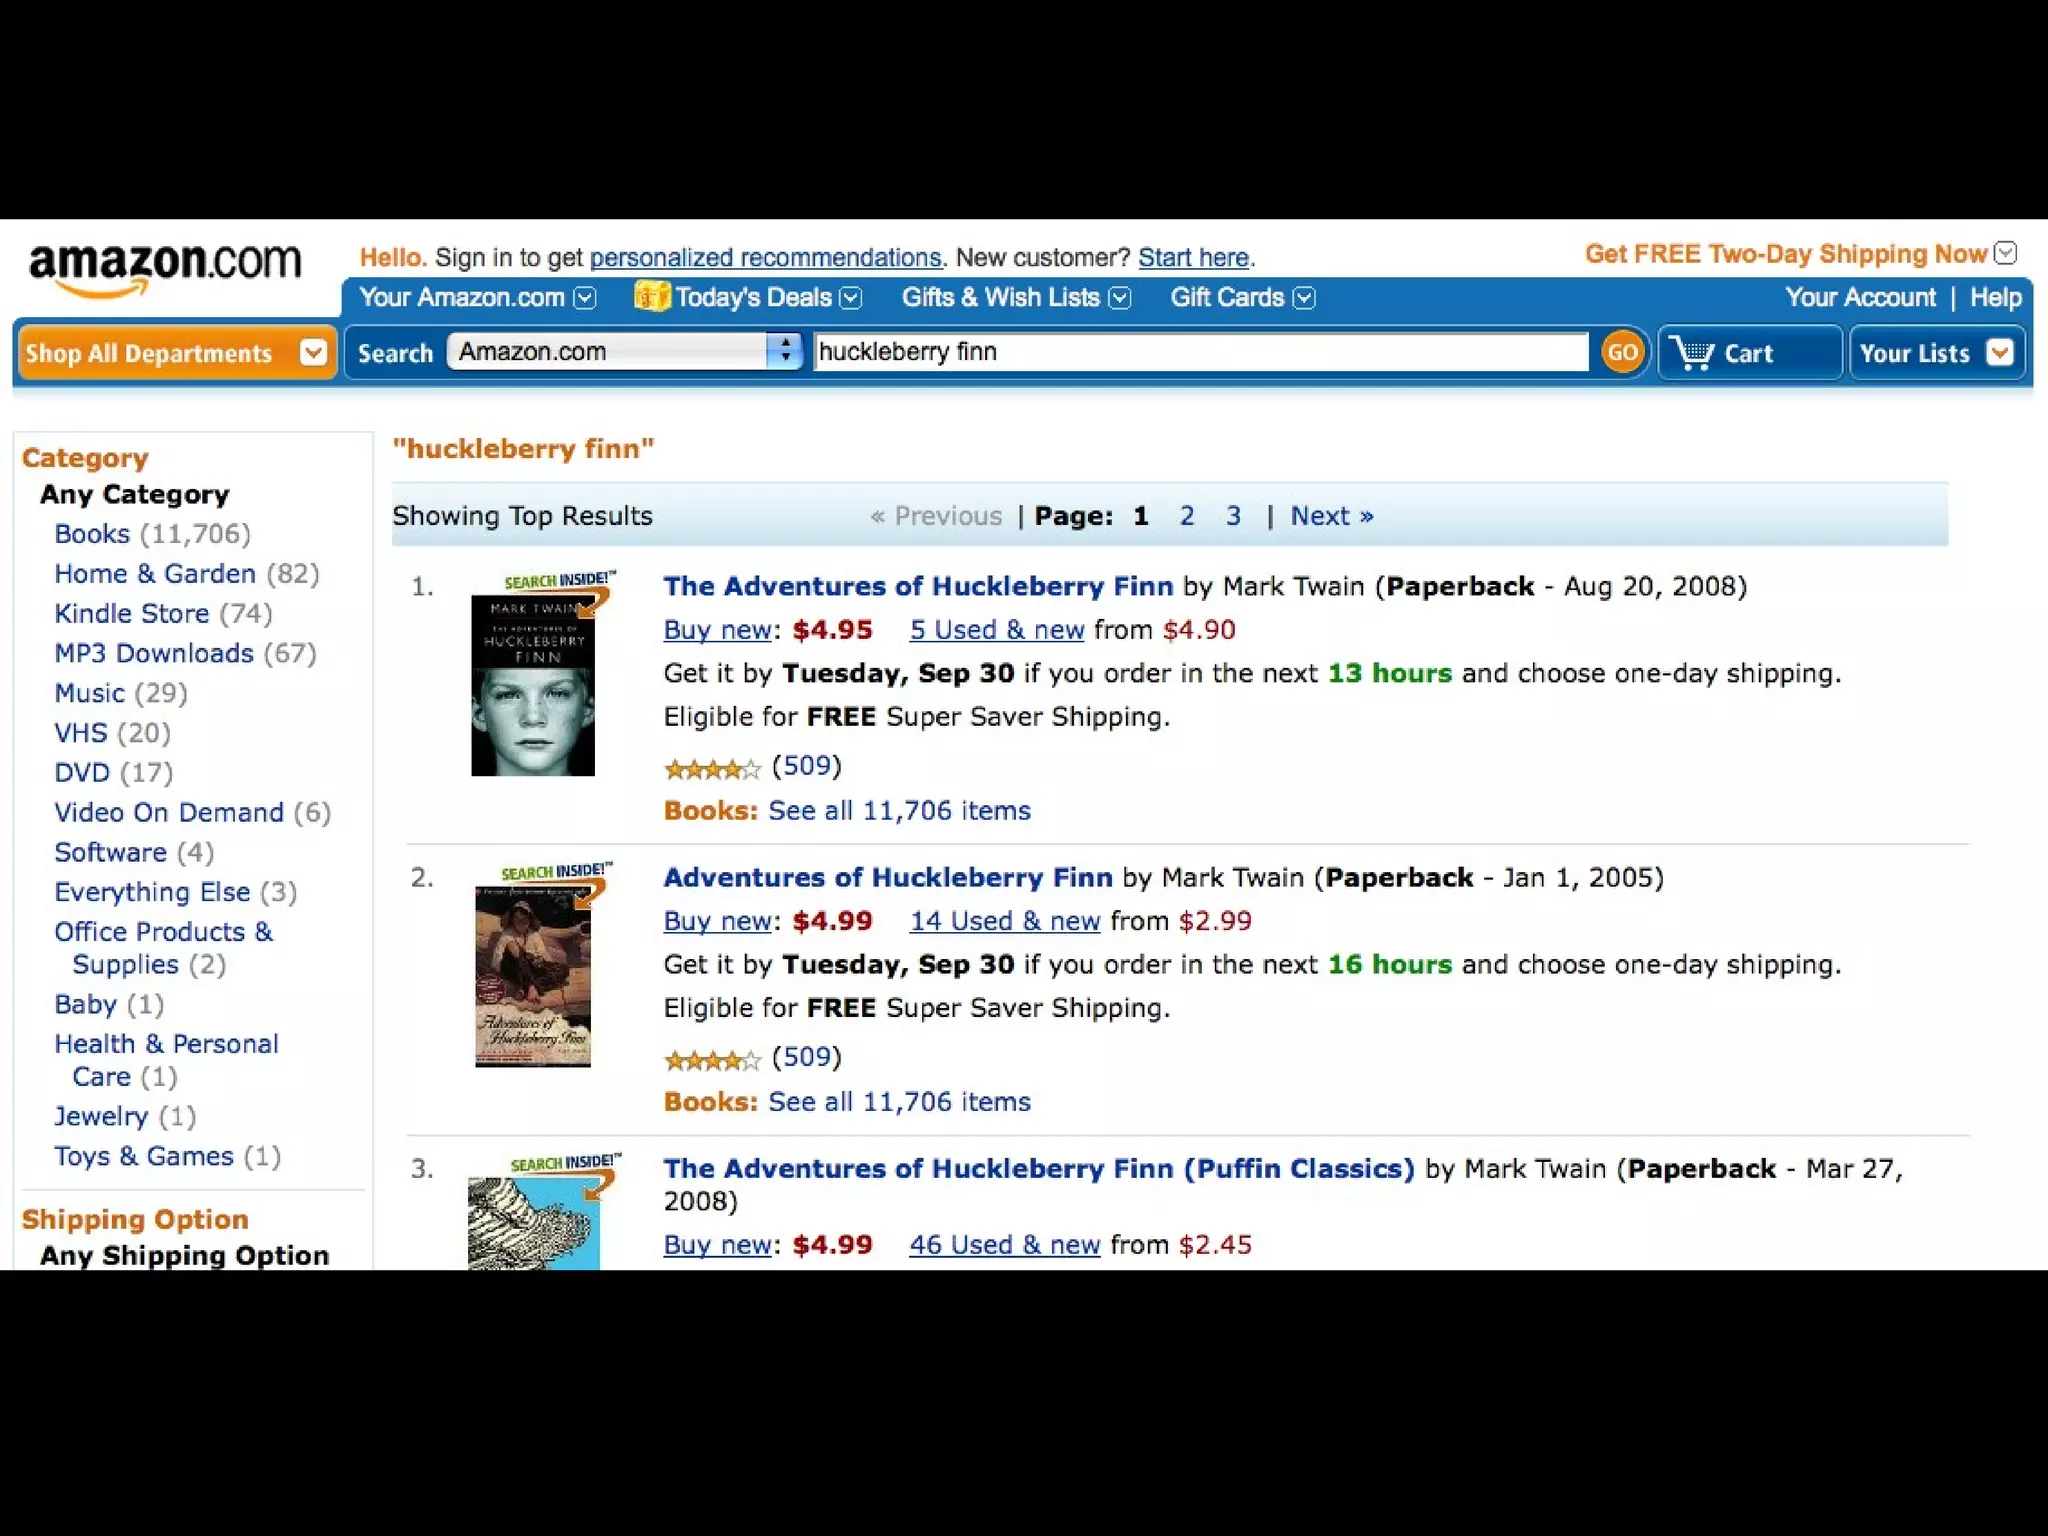Expand the Shop All Departments dropdown
The height and width of the screenshot is (1536, 2048).
tap(314, 352)
